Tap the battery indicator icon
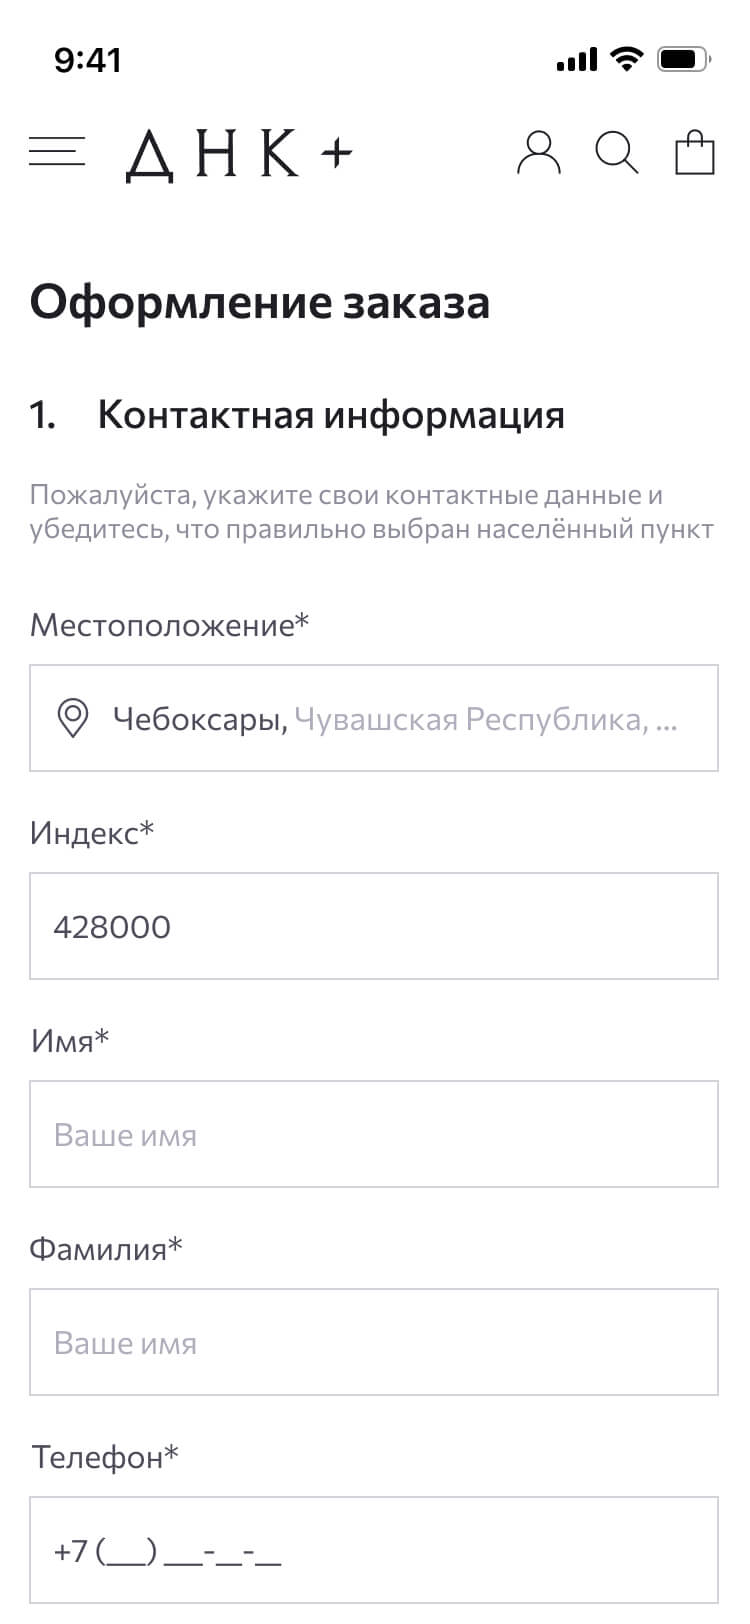The image size is (750, 1624). pyautogui.click(x=683, y=60)
